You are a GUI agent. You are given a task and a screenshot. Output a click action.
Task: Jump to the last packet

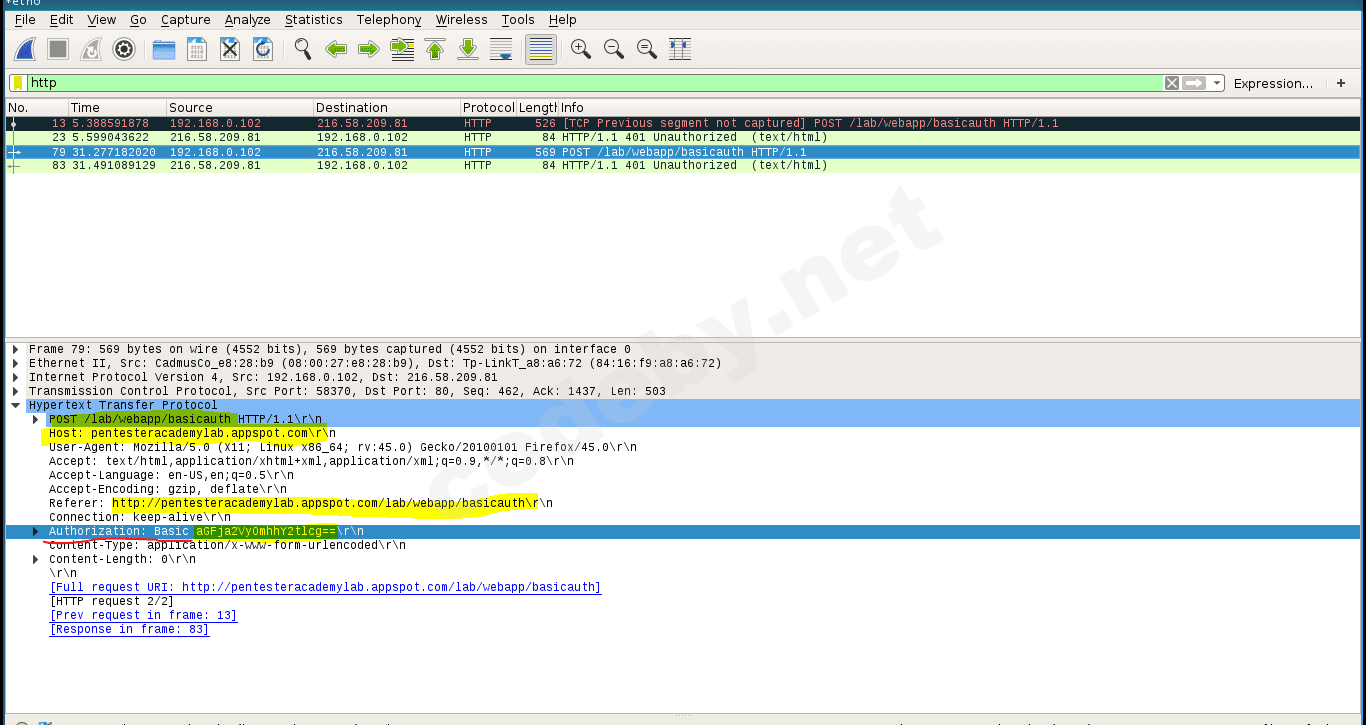(x=468, y=49)
